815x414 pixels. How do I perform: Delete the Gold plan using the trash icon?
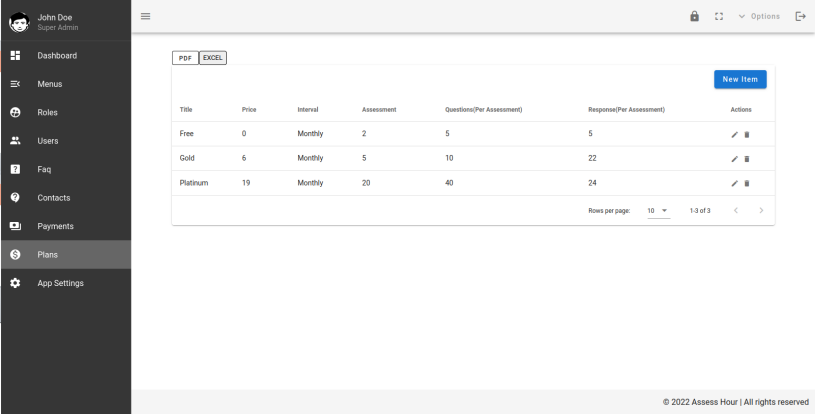[x=747, y=159]
